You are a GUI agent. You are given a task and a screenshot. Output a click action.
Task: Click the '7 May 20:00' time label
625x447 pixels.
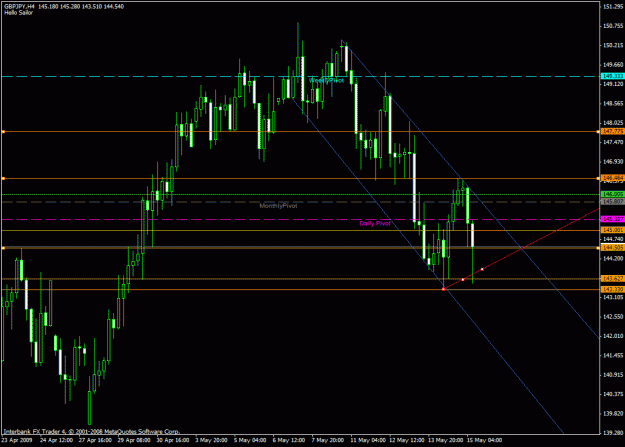(x=328, y=441)
